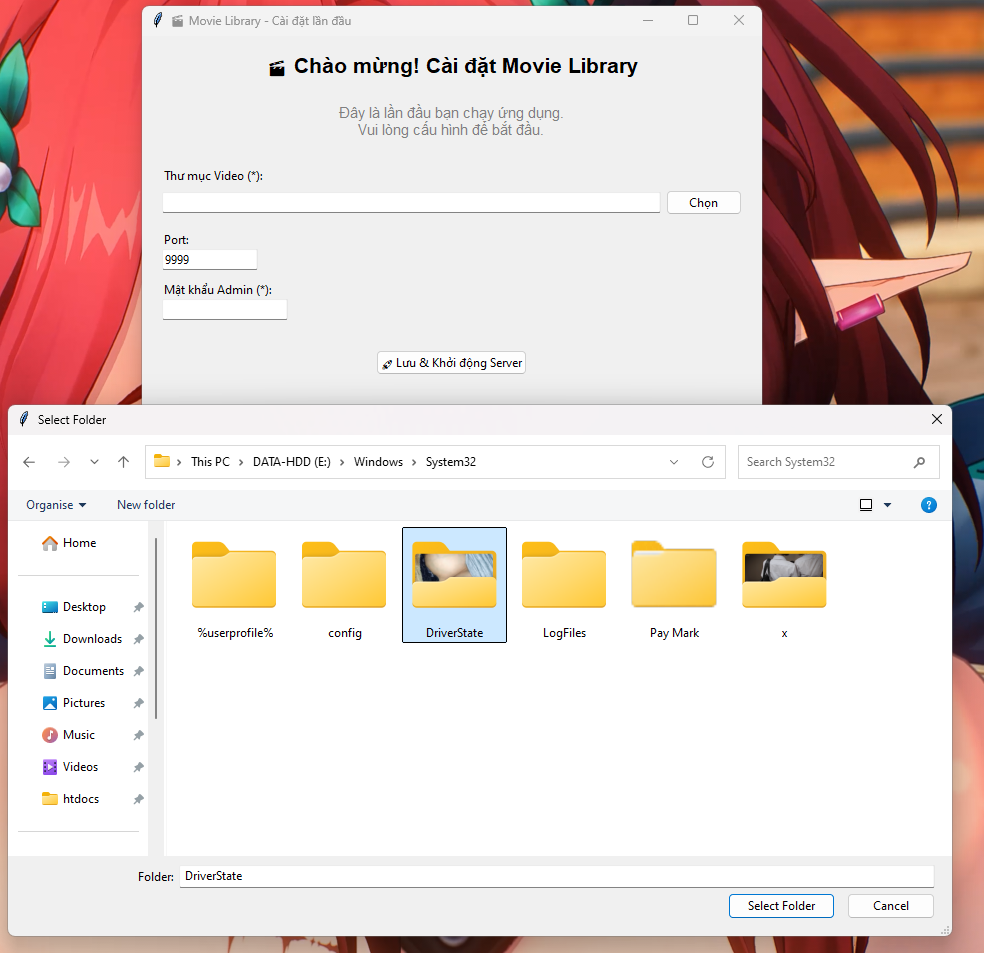This screenshot has height=953, width=984.
Task: Select the config folder
Action: click(345, 585)
